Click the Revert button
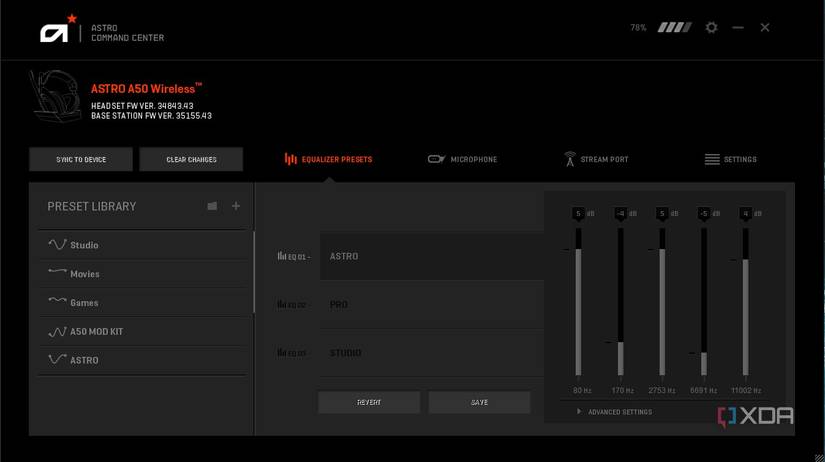 (x=369, y=402)
